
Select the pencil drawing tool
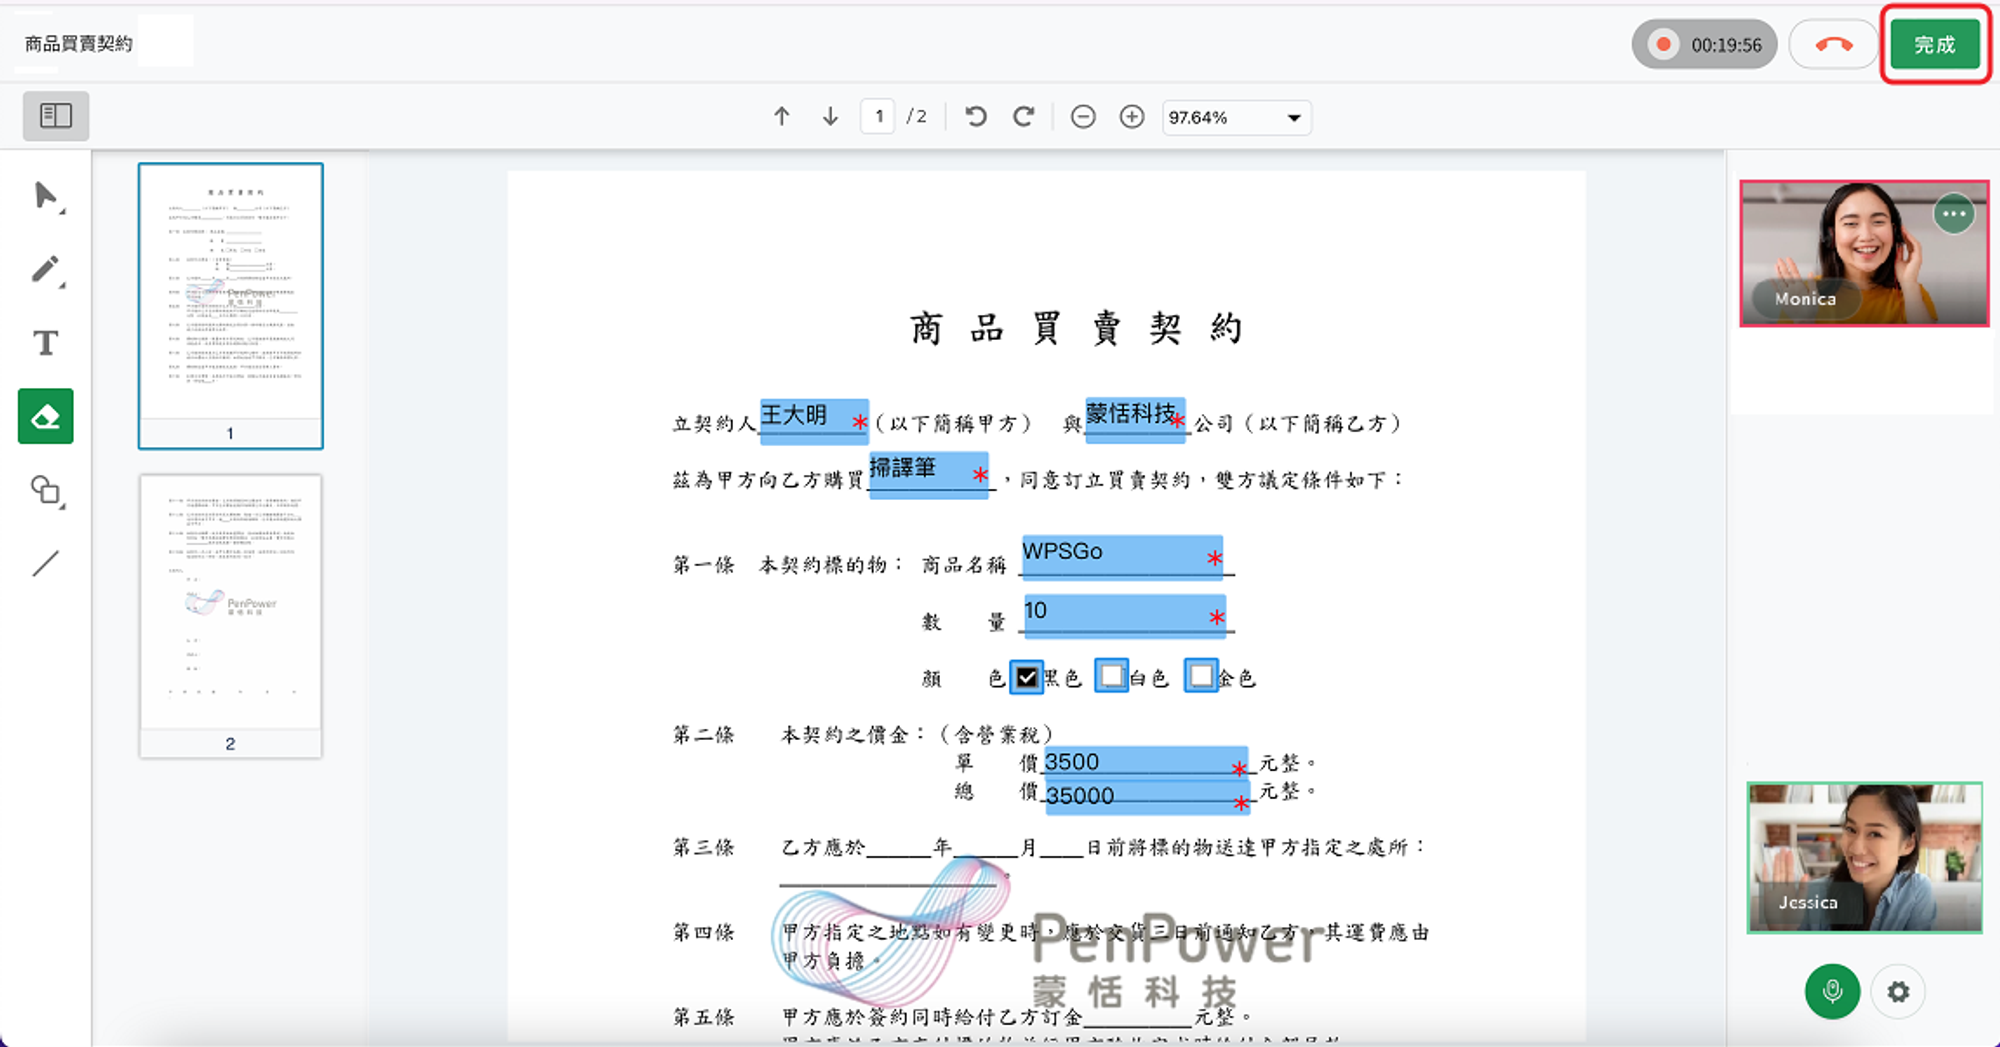click(46, 269)
